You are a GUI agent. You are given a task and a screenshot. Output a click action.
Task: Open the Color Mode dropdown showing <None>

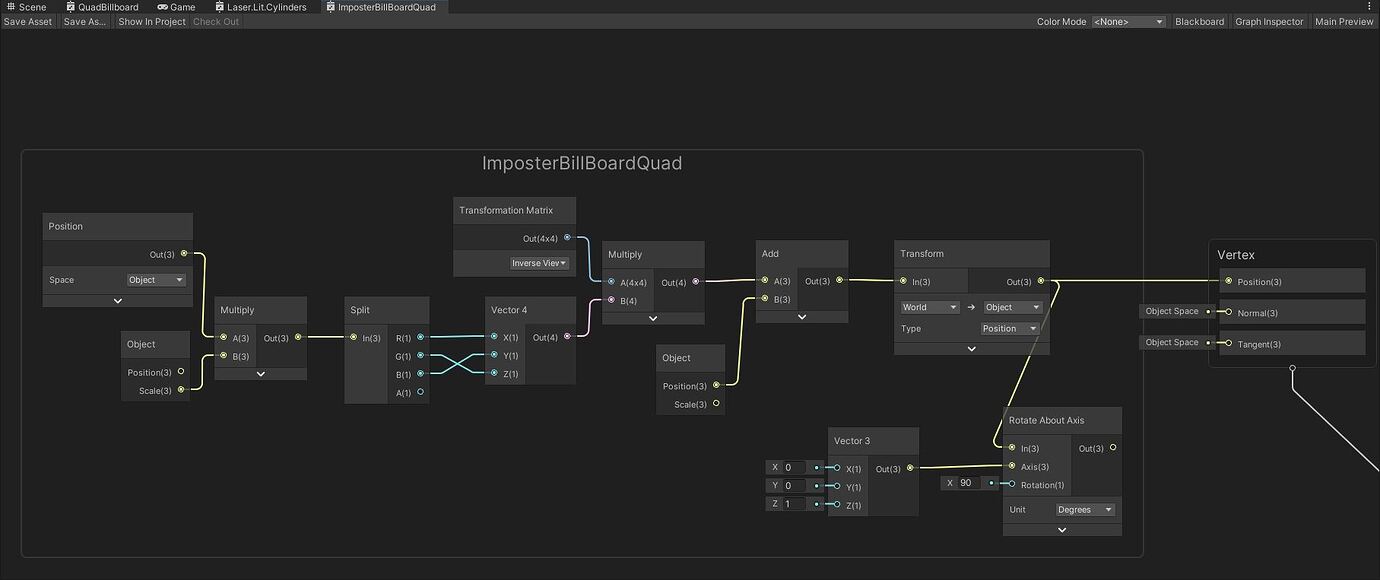pyautogui.click(x=1128, y=21)
